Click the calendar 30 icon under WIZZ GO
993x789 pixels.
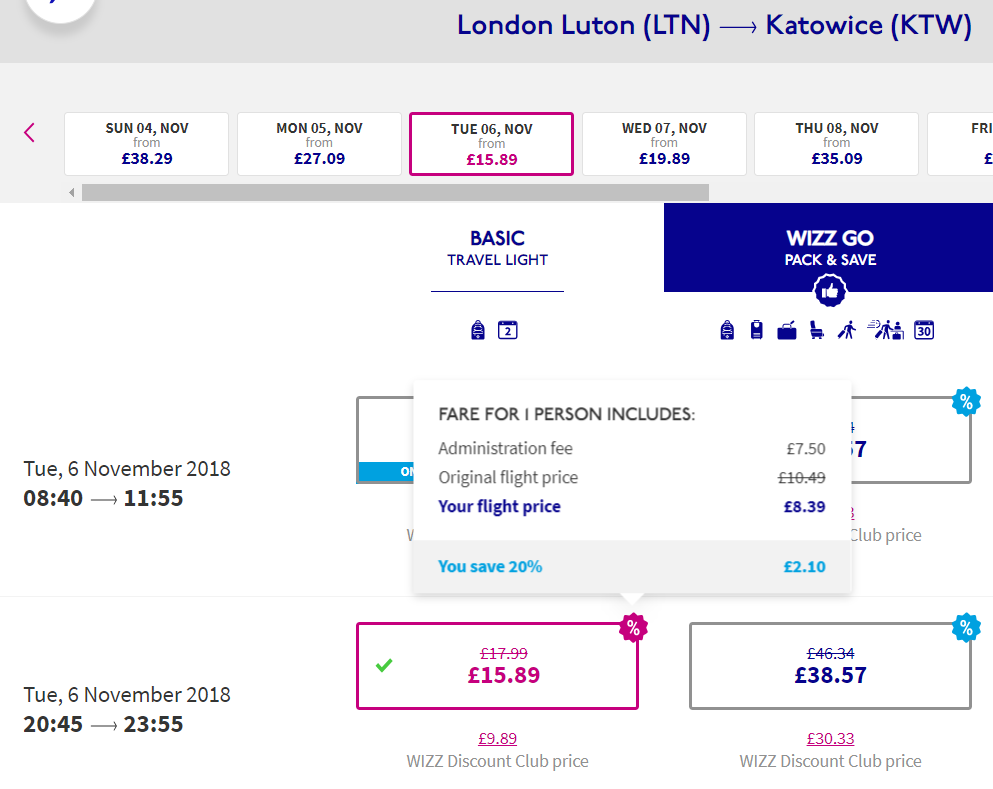(x=924, y=330)
